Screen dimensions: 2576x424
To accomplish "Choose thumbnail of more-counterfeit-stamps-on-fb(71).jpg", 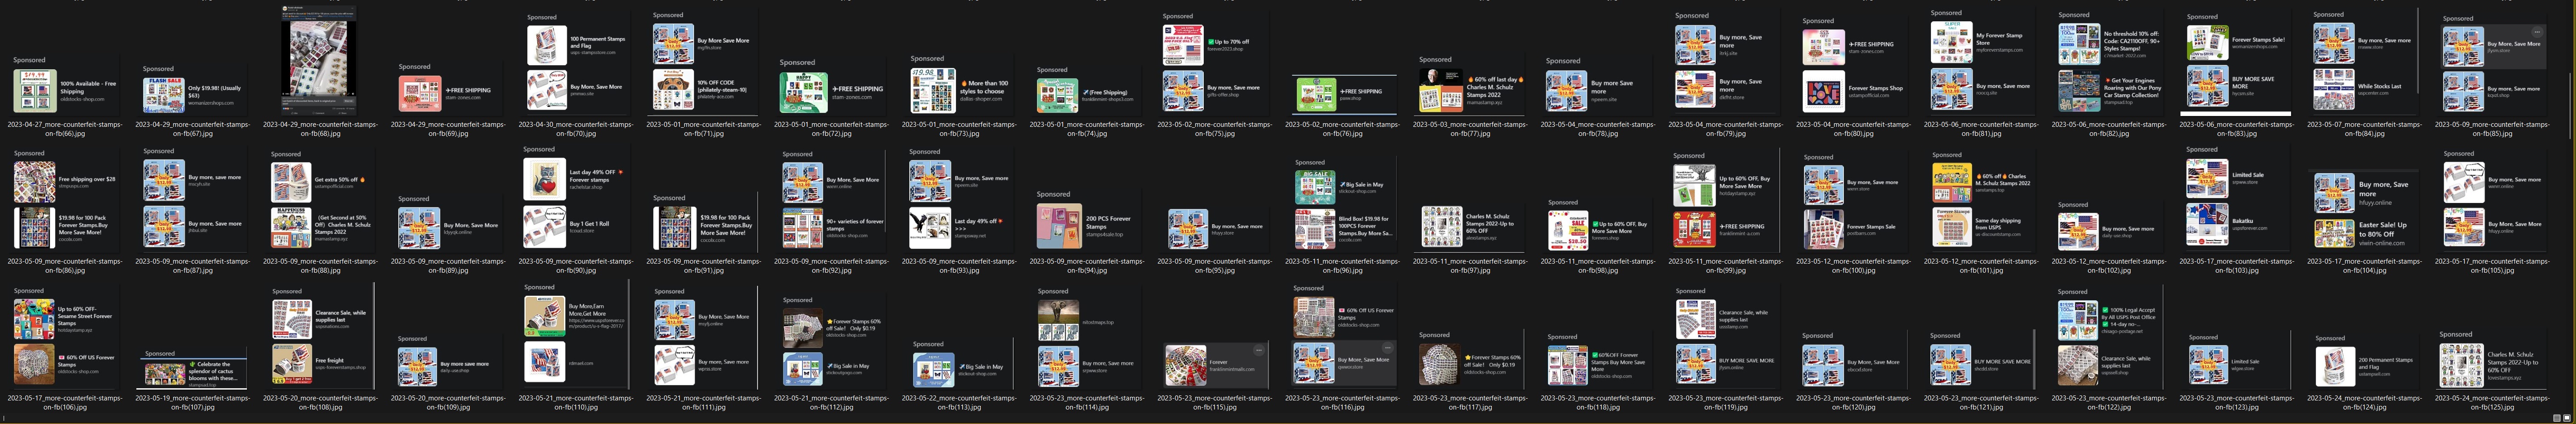I will [x=703, y=63].
